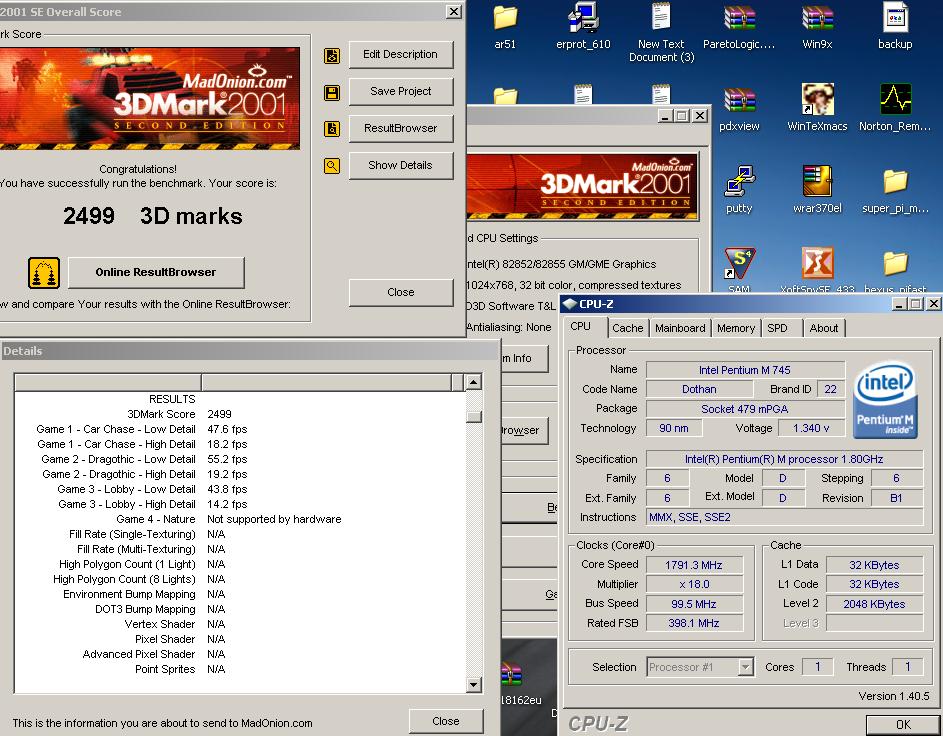Select the hexus_pifast folder icon
The image size is (943, 736).
[895, 263]
